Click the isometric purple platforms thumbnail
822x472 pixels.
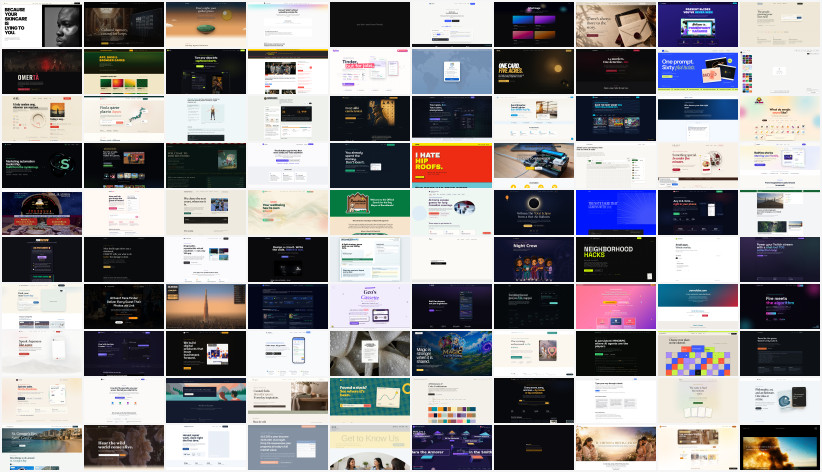coord(452,447)
